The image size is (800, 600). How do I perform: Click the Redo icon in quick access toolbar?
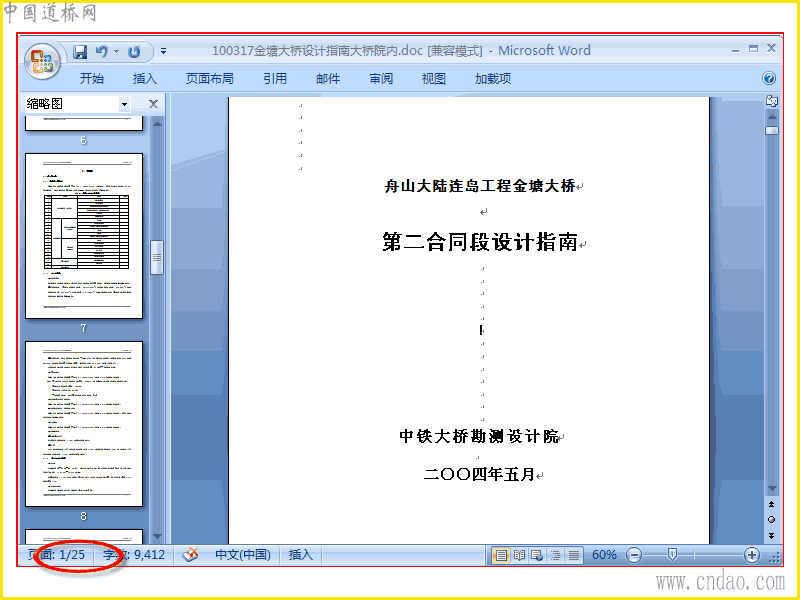tap(134, 52)
